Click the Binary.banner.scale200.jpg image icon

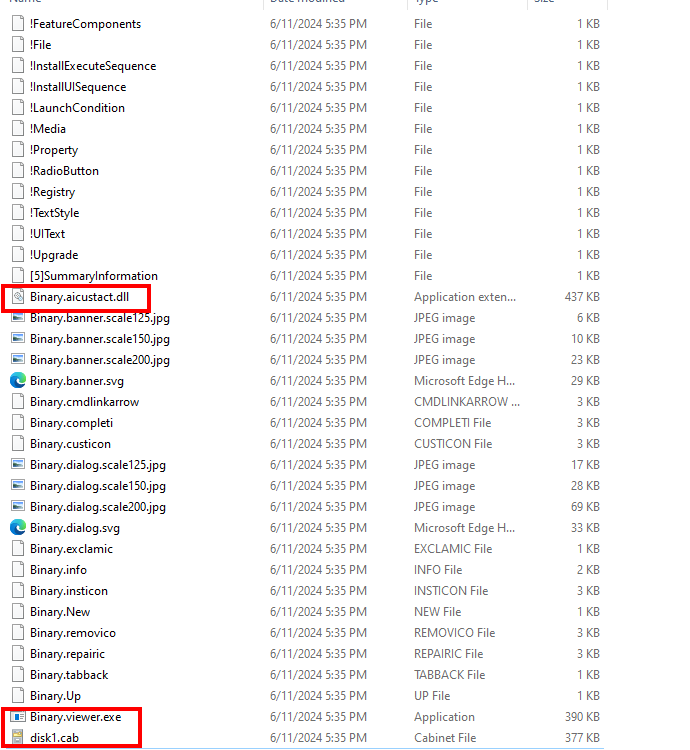[x=18, y=360]
